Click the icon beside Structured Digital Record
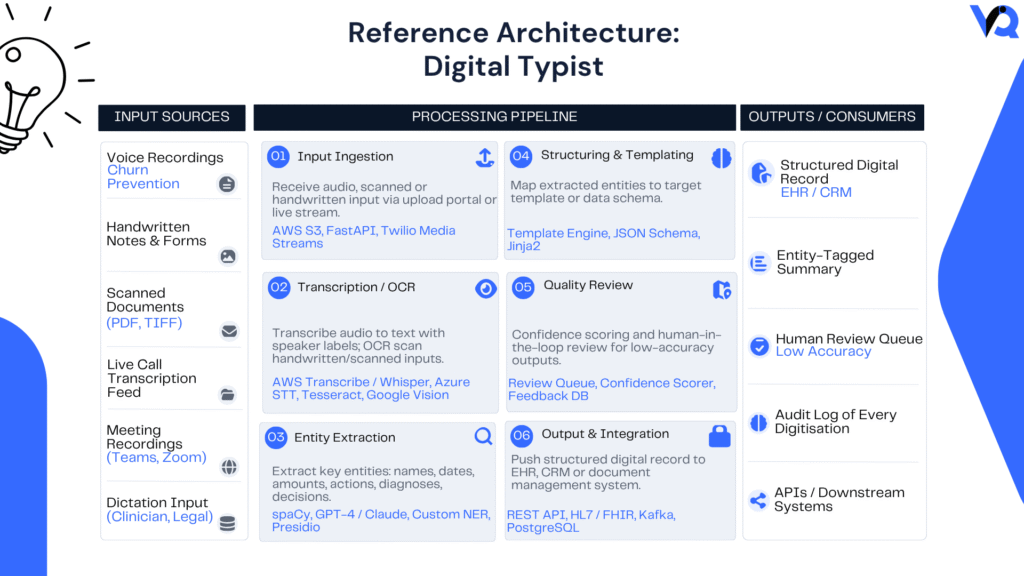The image size is (1024, 576). 761,174
